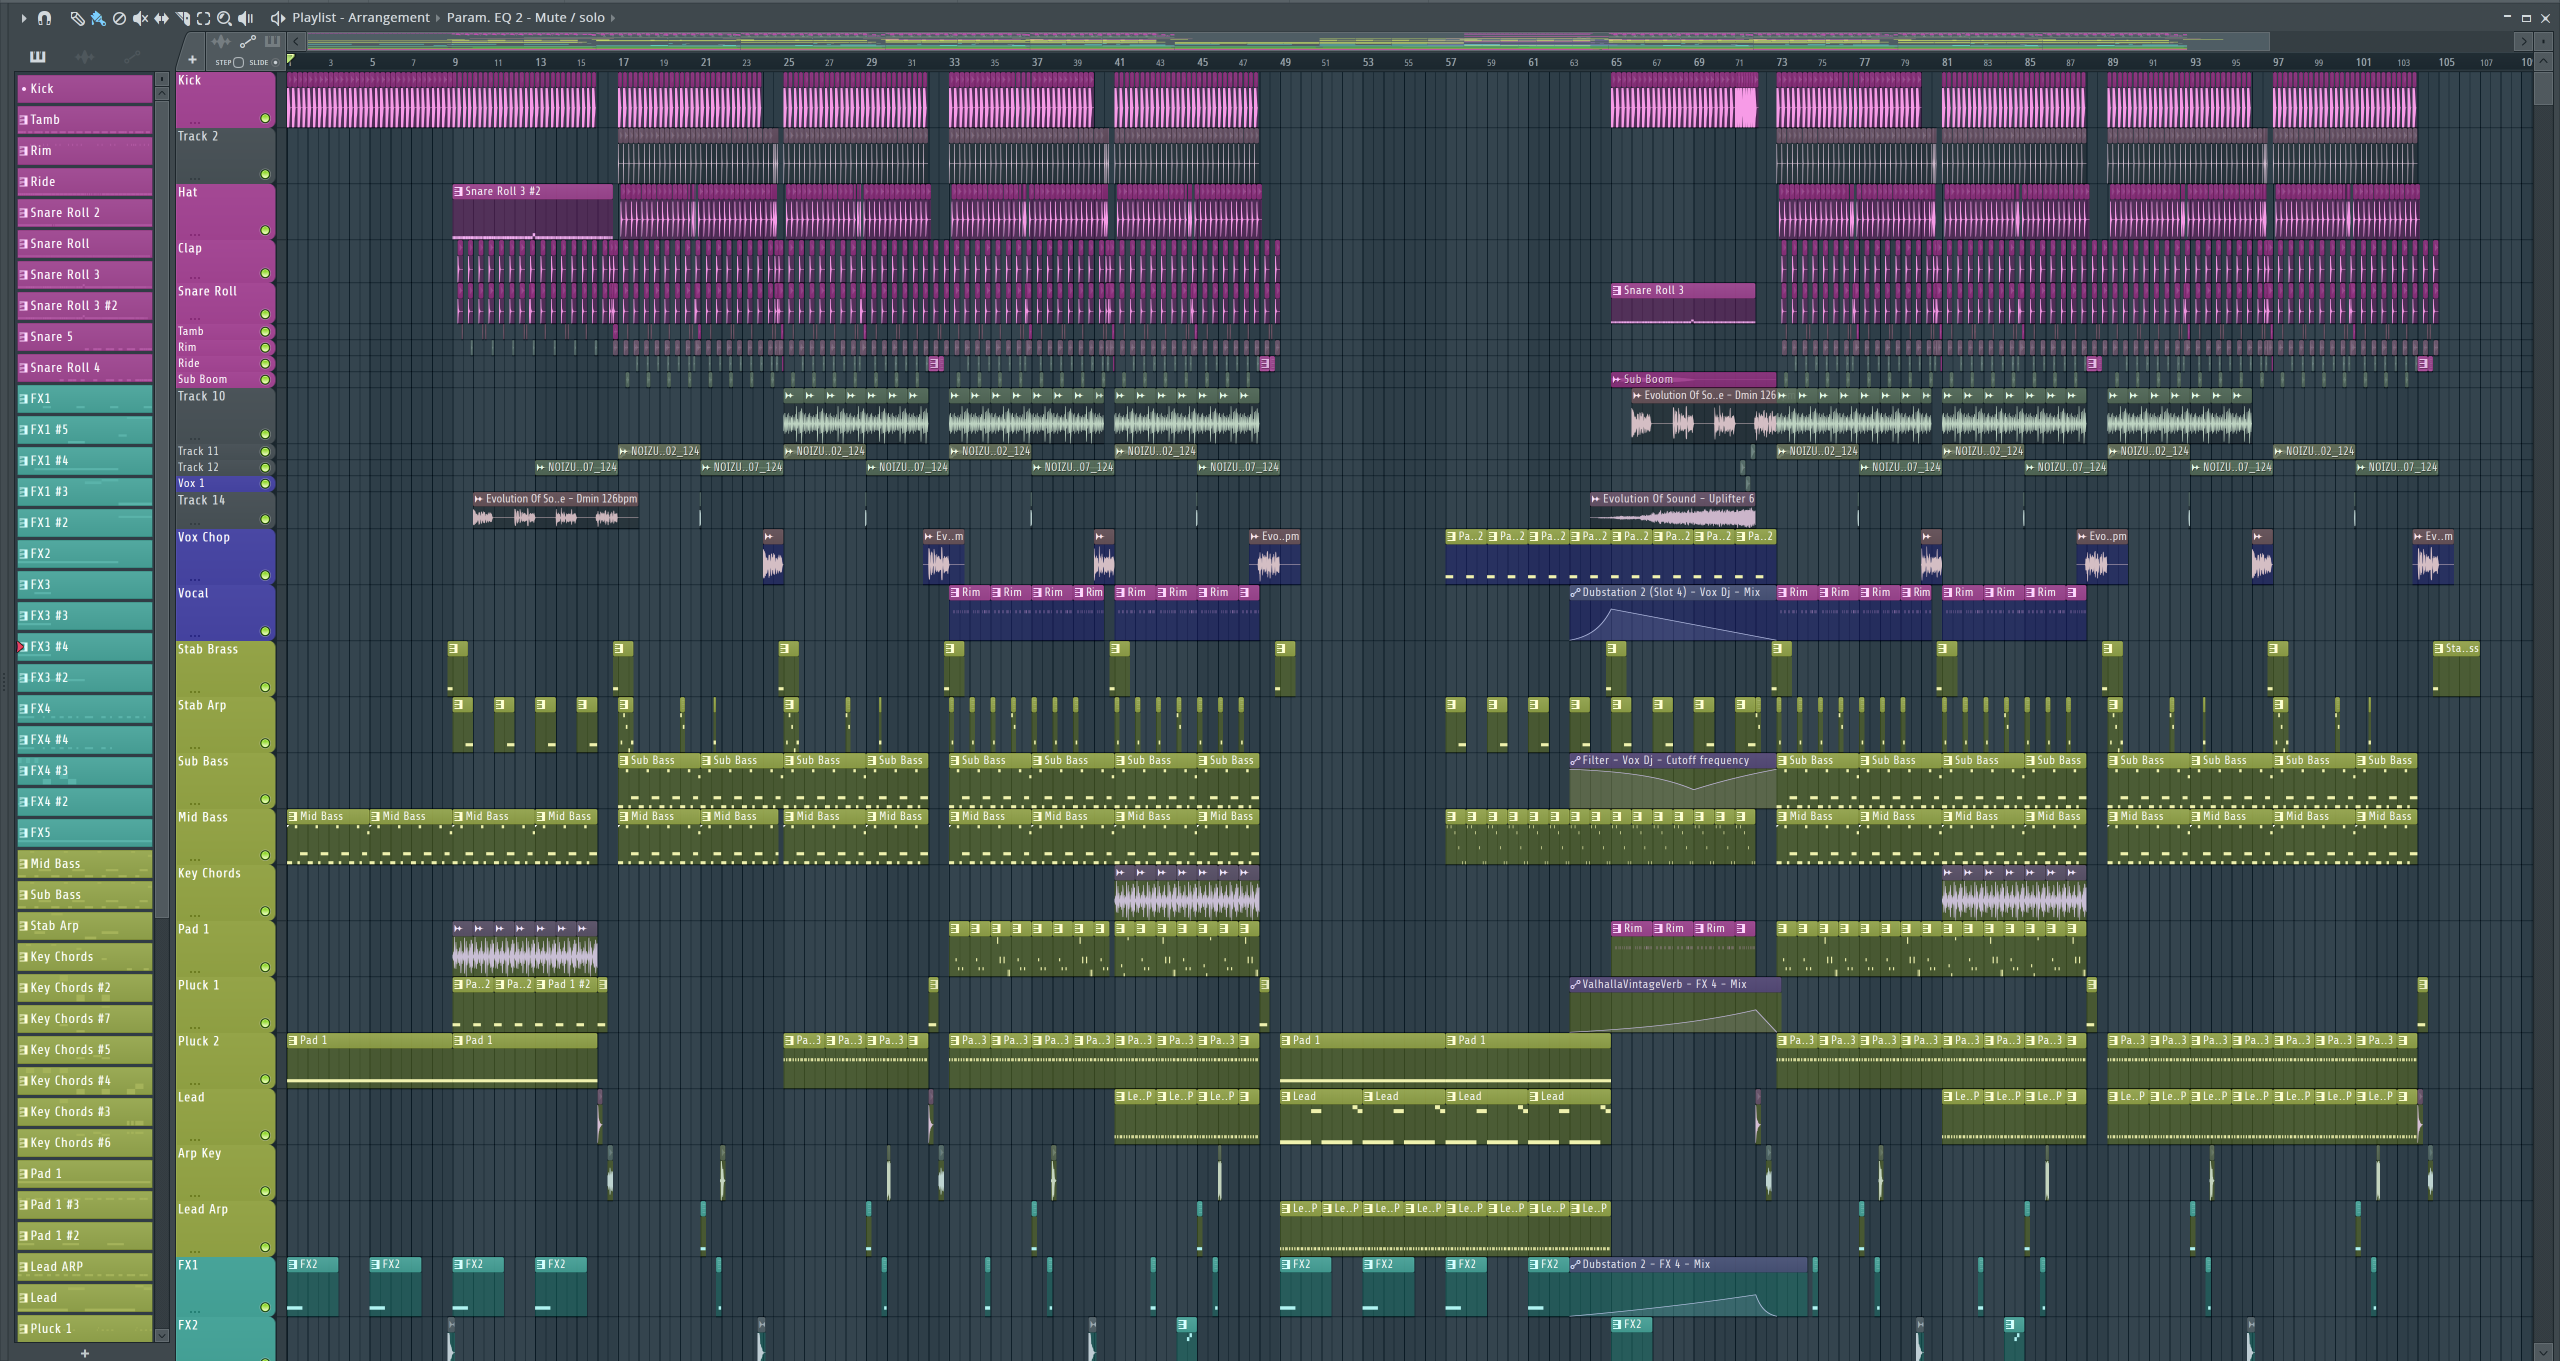The image size is (2560, 1361).
Task: Click the piano pattern icon beside timeline
Action: click(x=272, y=42)
